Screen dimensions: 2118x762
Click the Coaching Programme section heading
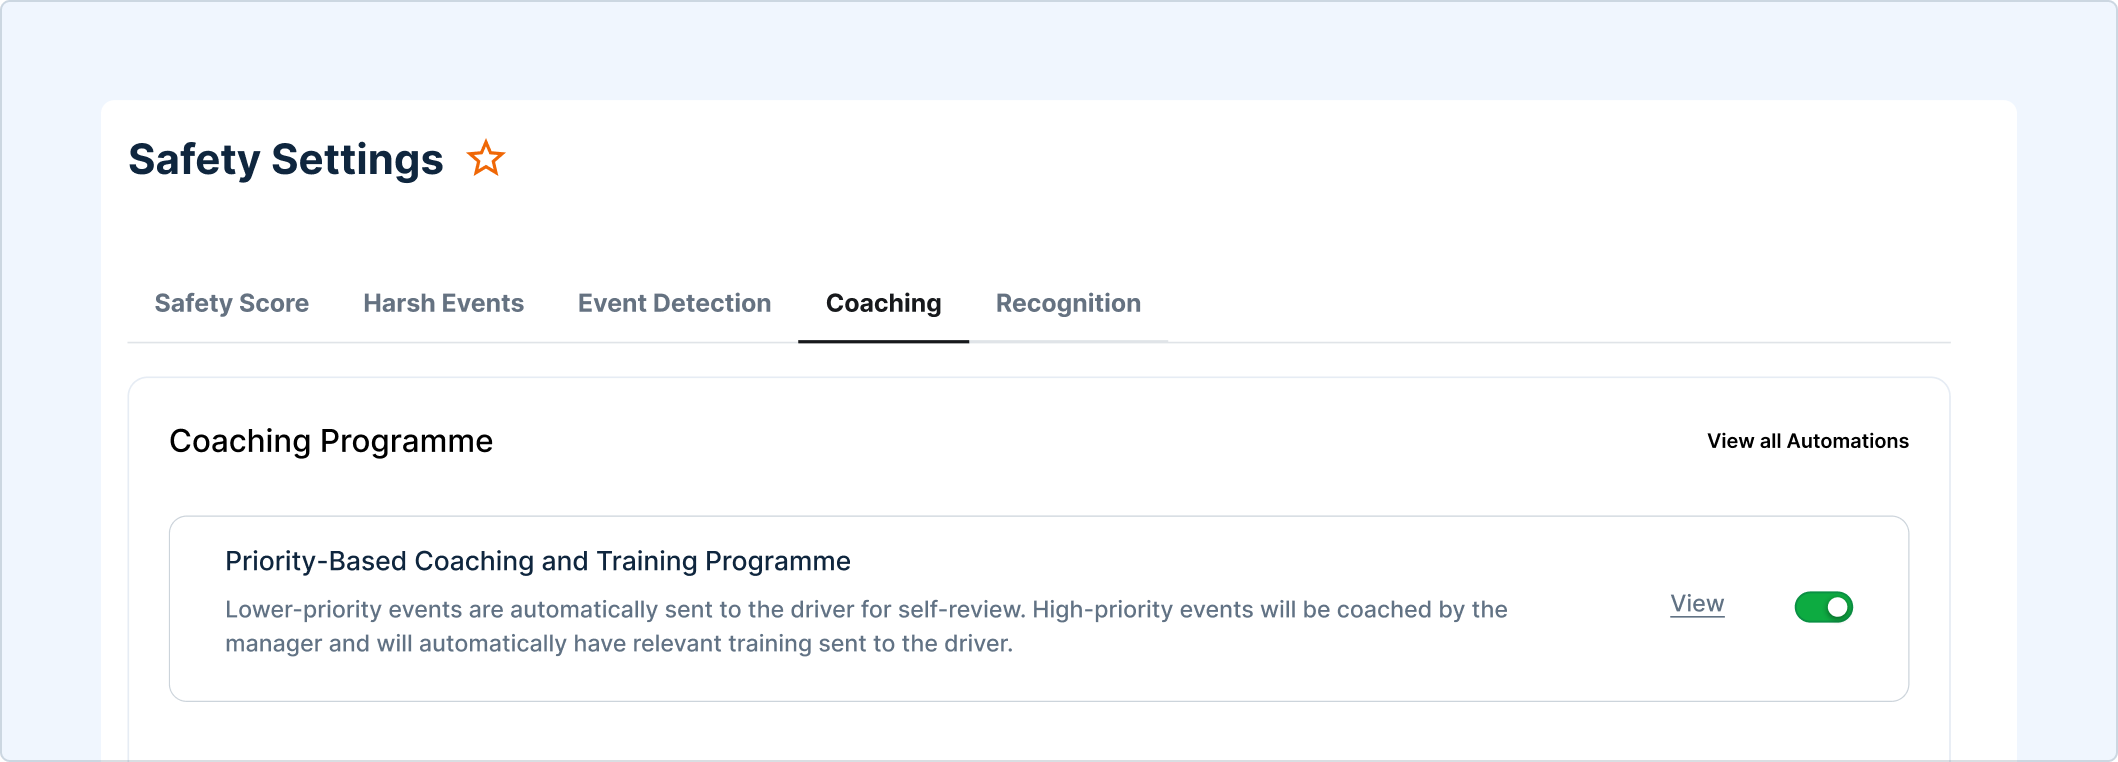(x=330, y=441)
